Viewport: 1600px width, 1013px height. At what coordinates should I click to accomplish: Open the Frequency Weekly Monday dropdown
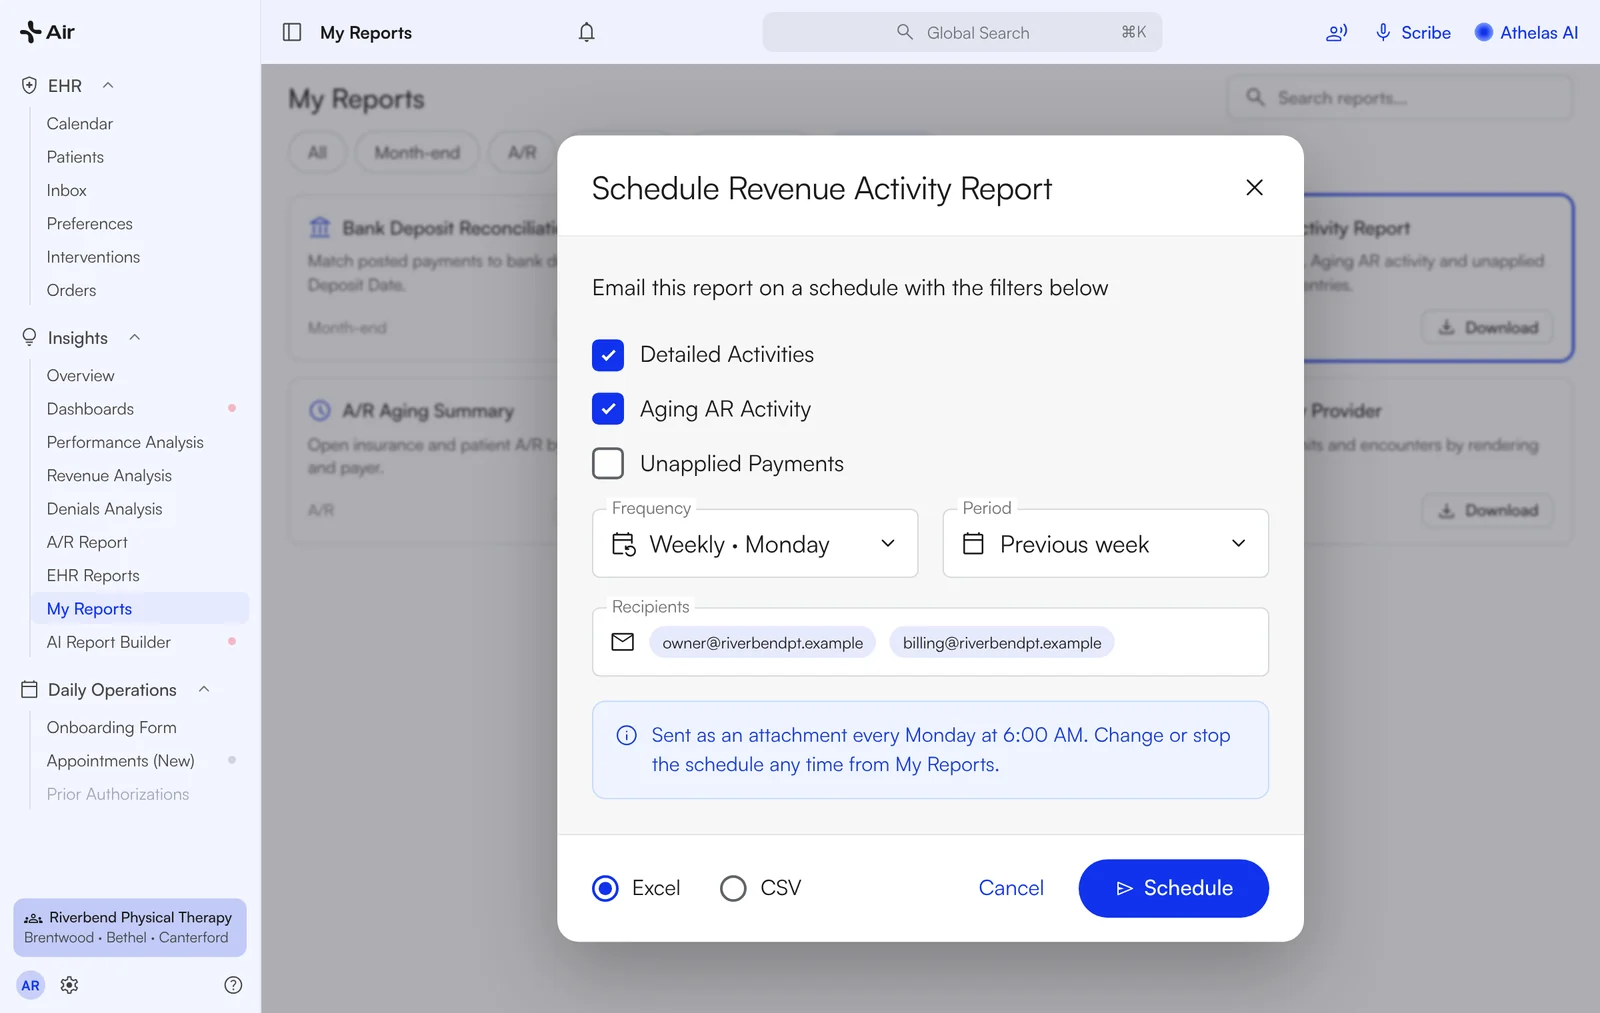coord(755,543)
